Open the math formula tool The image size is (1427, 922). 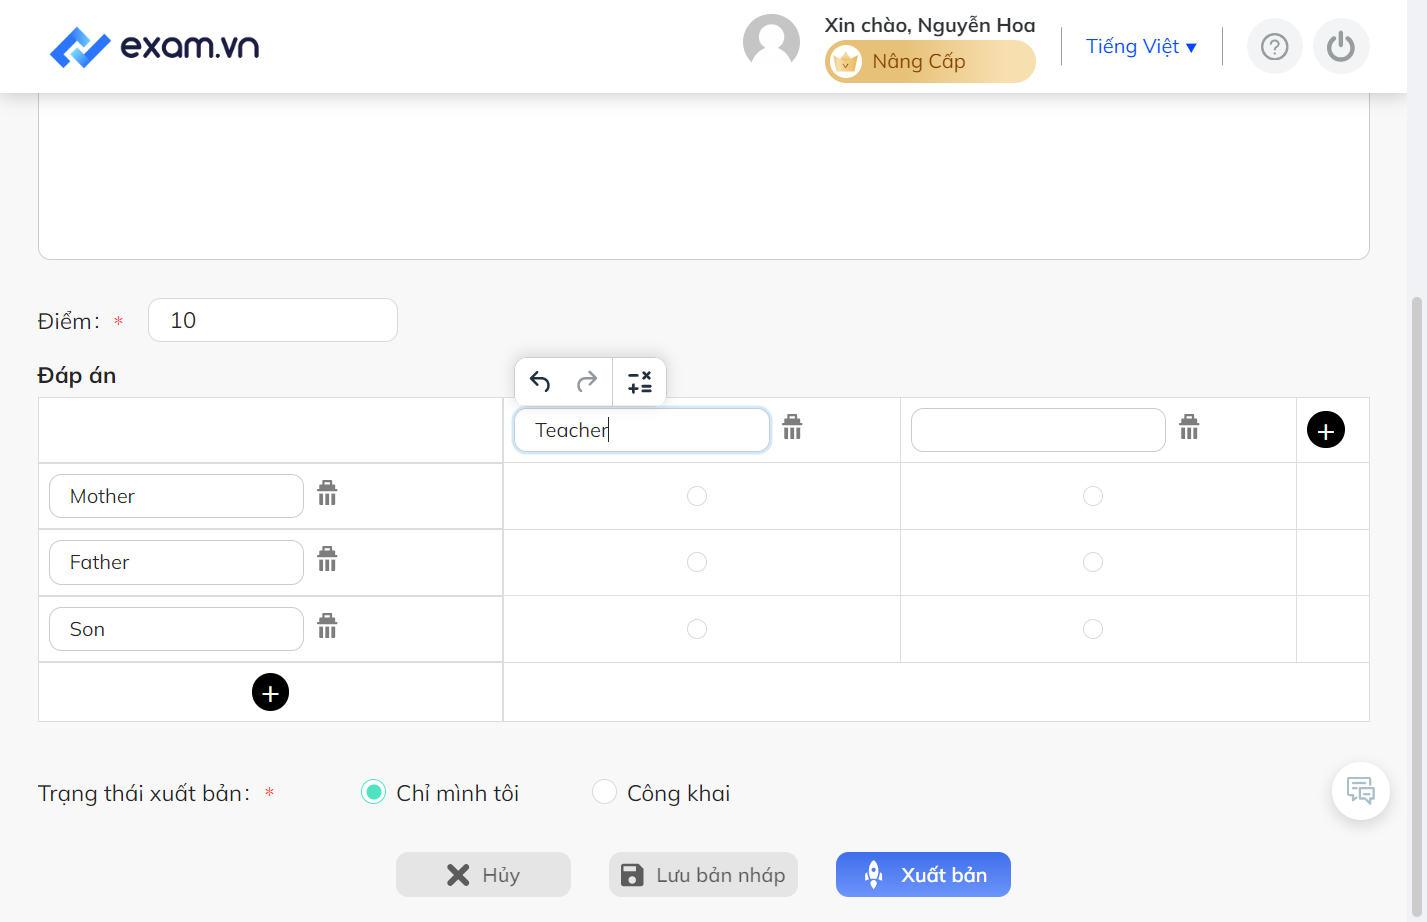[640, 382]
